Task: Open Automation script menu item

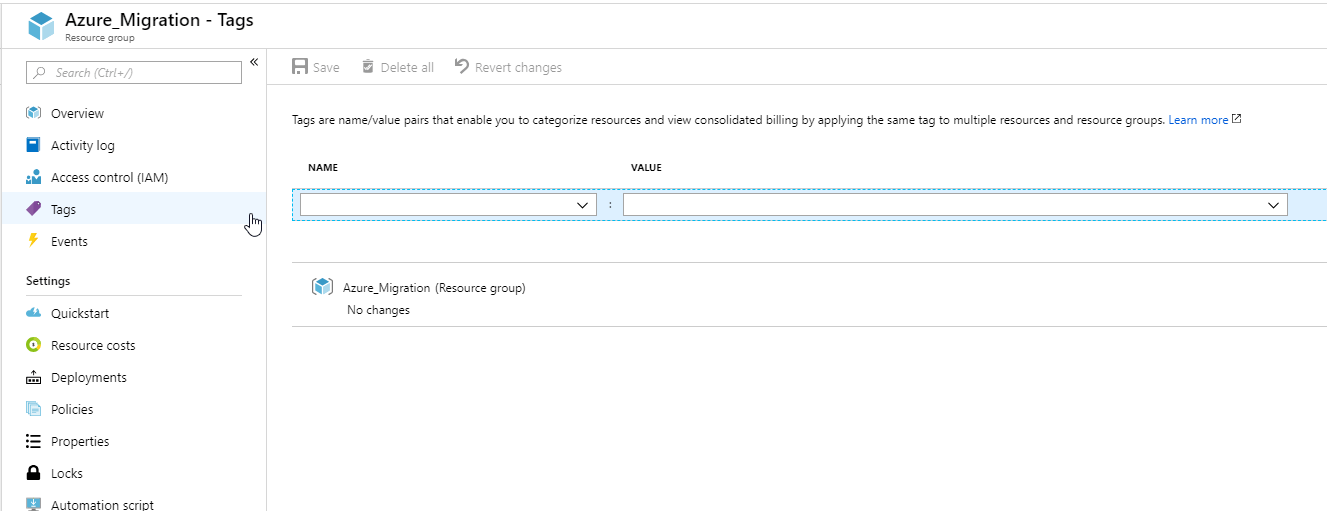Action: [102, 504]
